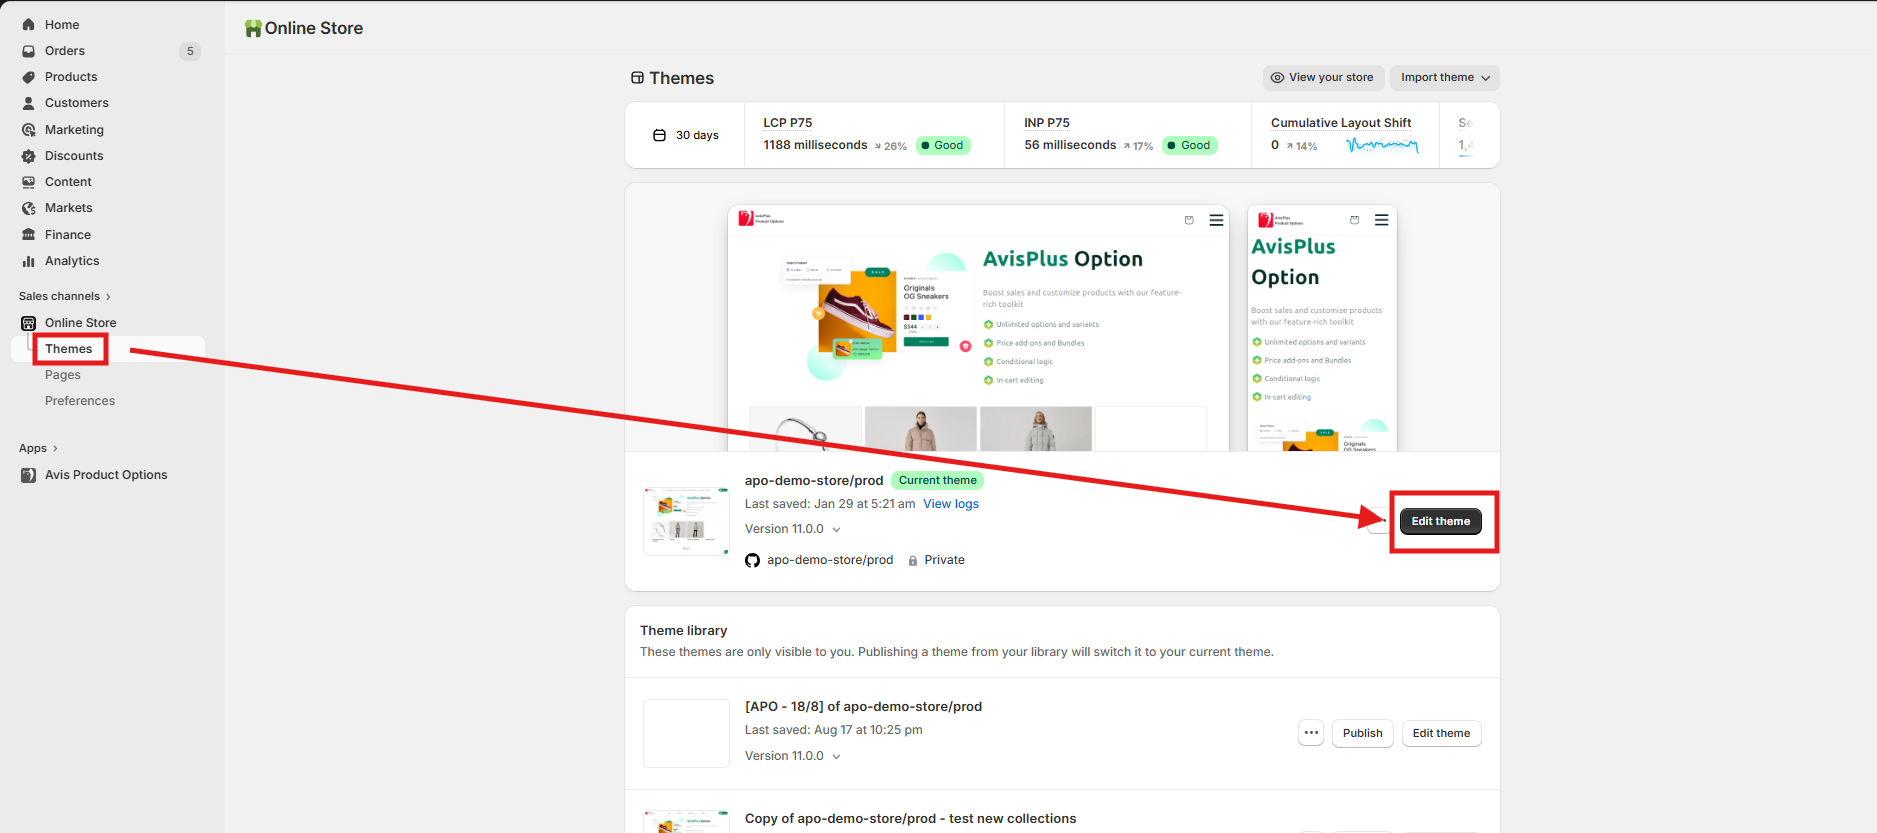Click the Analytics bar chart icon

28,261
